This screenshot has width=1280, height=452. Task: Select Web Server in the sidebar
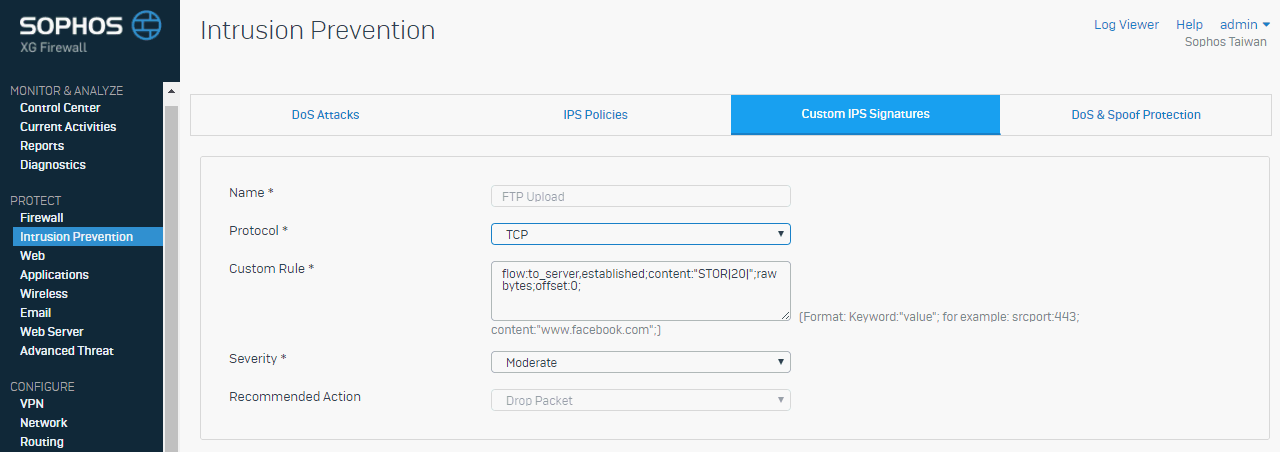click(x=52, y=332)
